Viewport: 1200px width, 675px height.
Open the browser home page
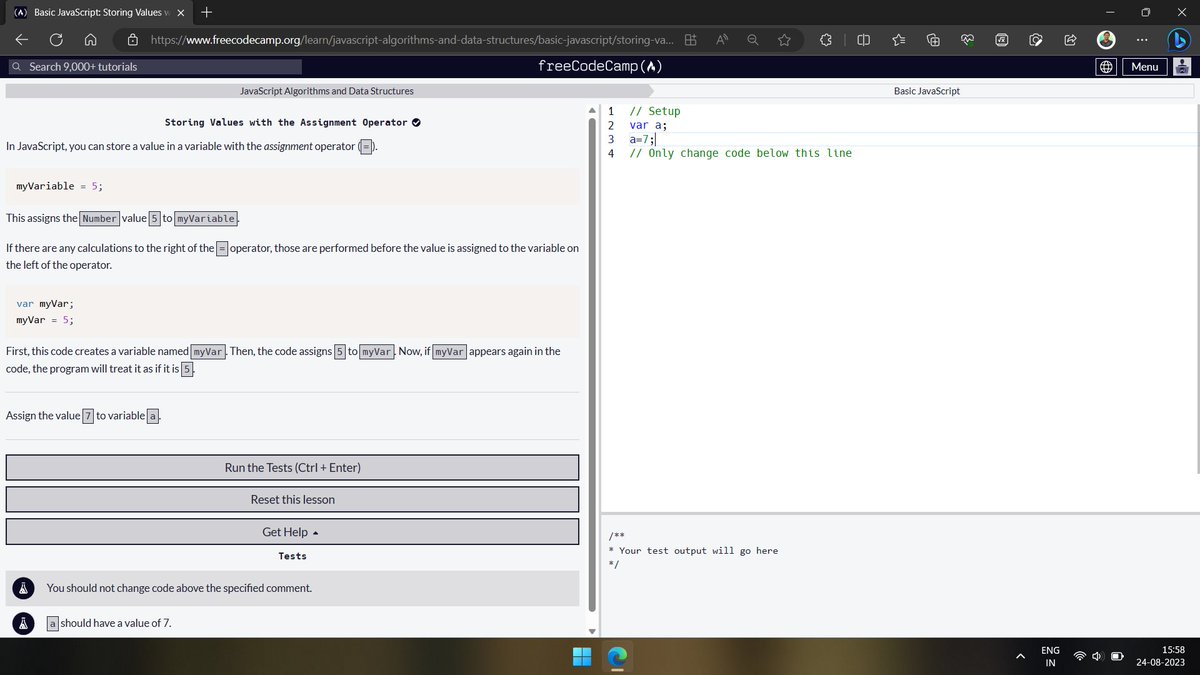[x=90, y=40]
